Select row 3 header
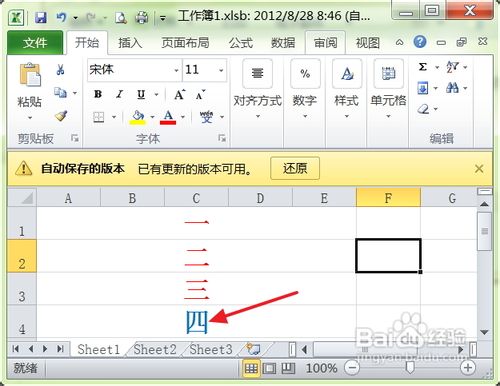This screenshot has width=500, height=386. coord(22,289)
